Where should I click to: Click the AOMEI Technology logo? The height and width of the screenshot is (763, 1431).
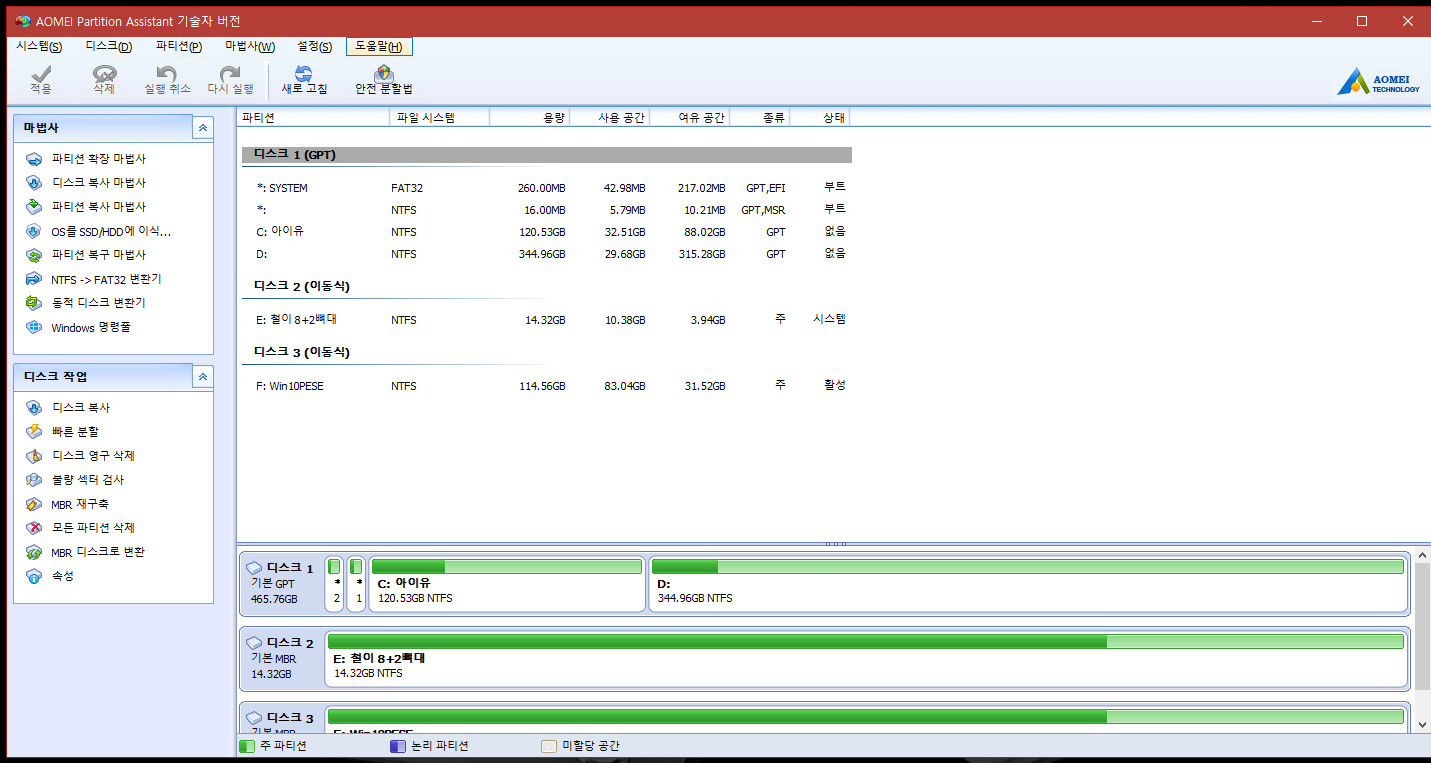[1378, 82]
